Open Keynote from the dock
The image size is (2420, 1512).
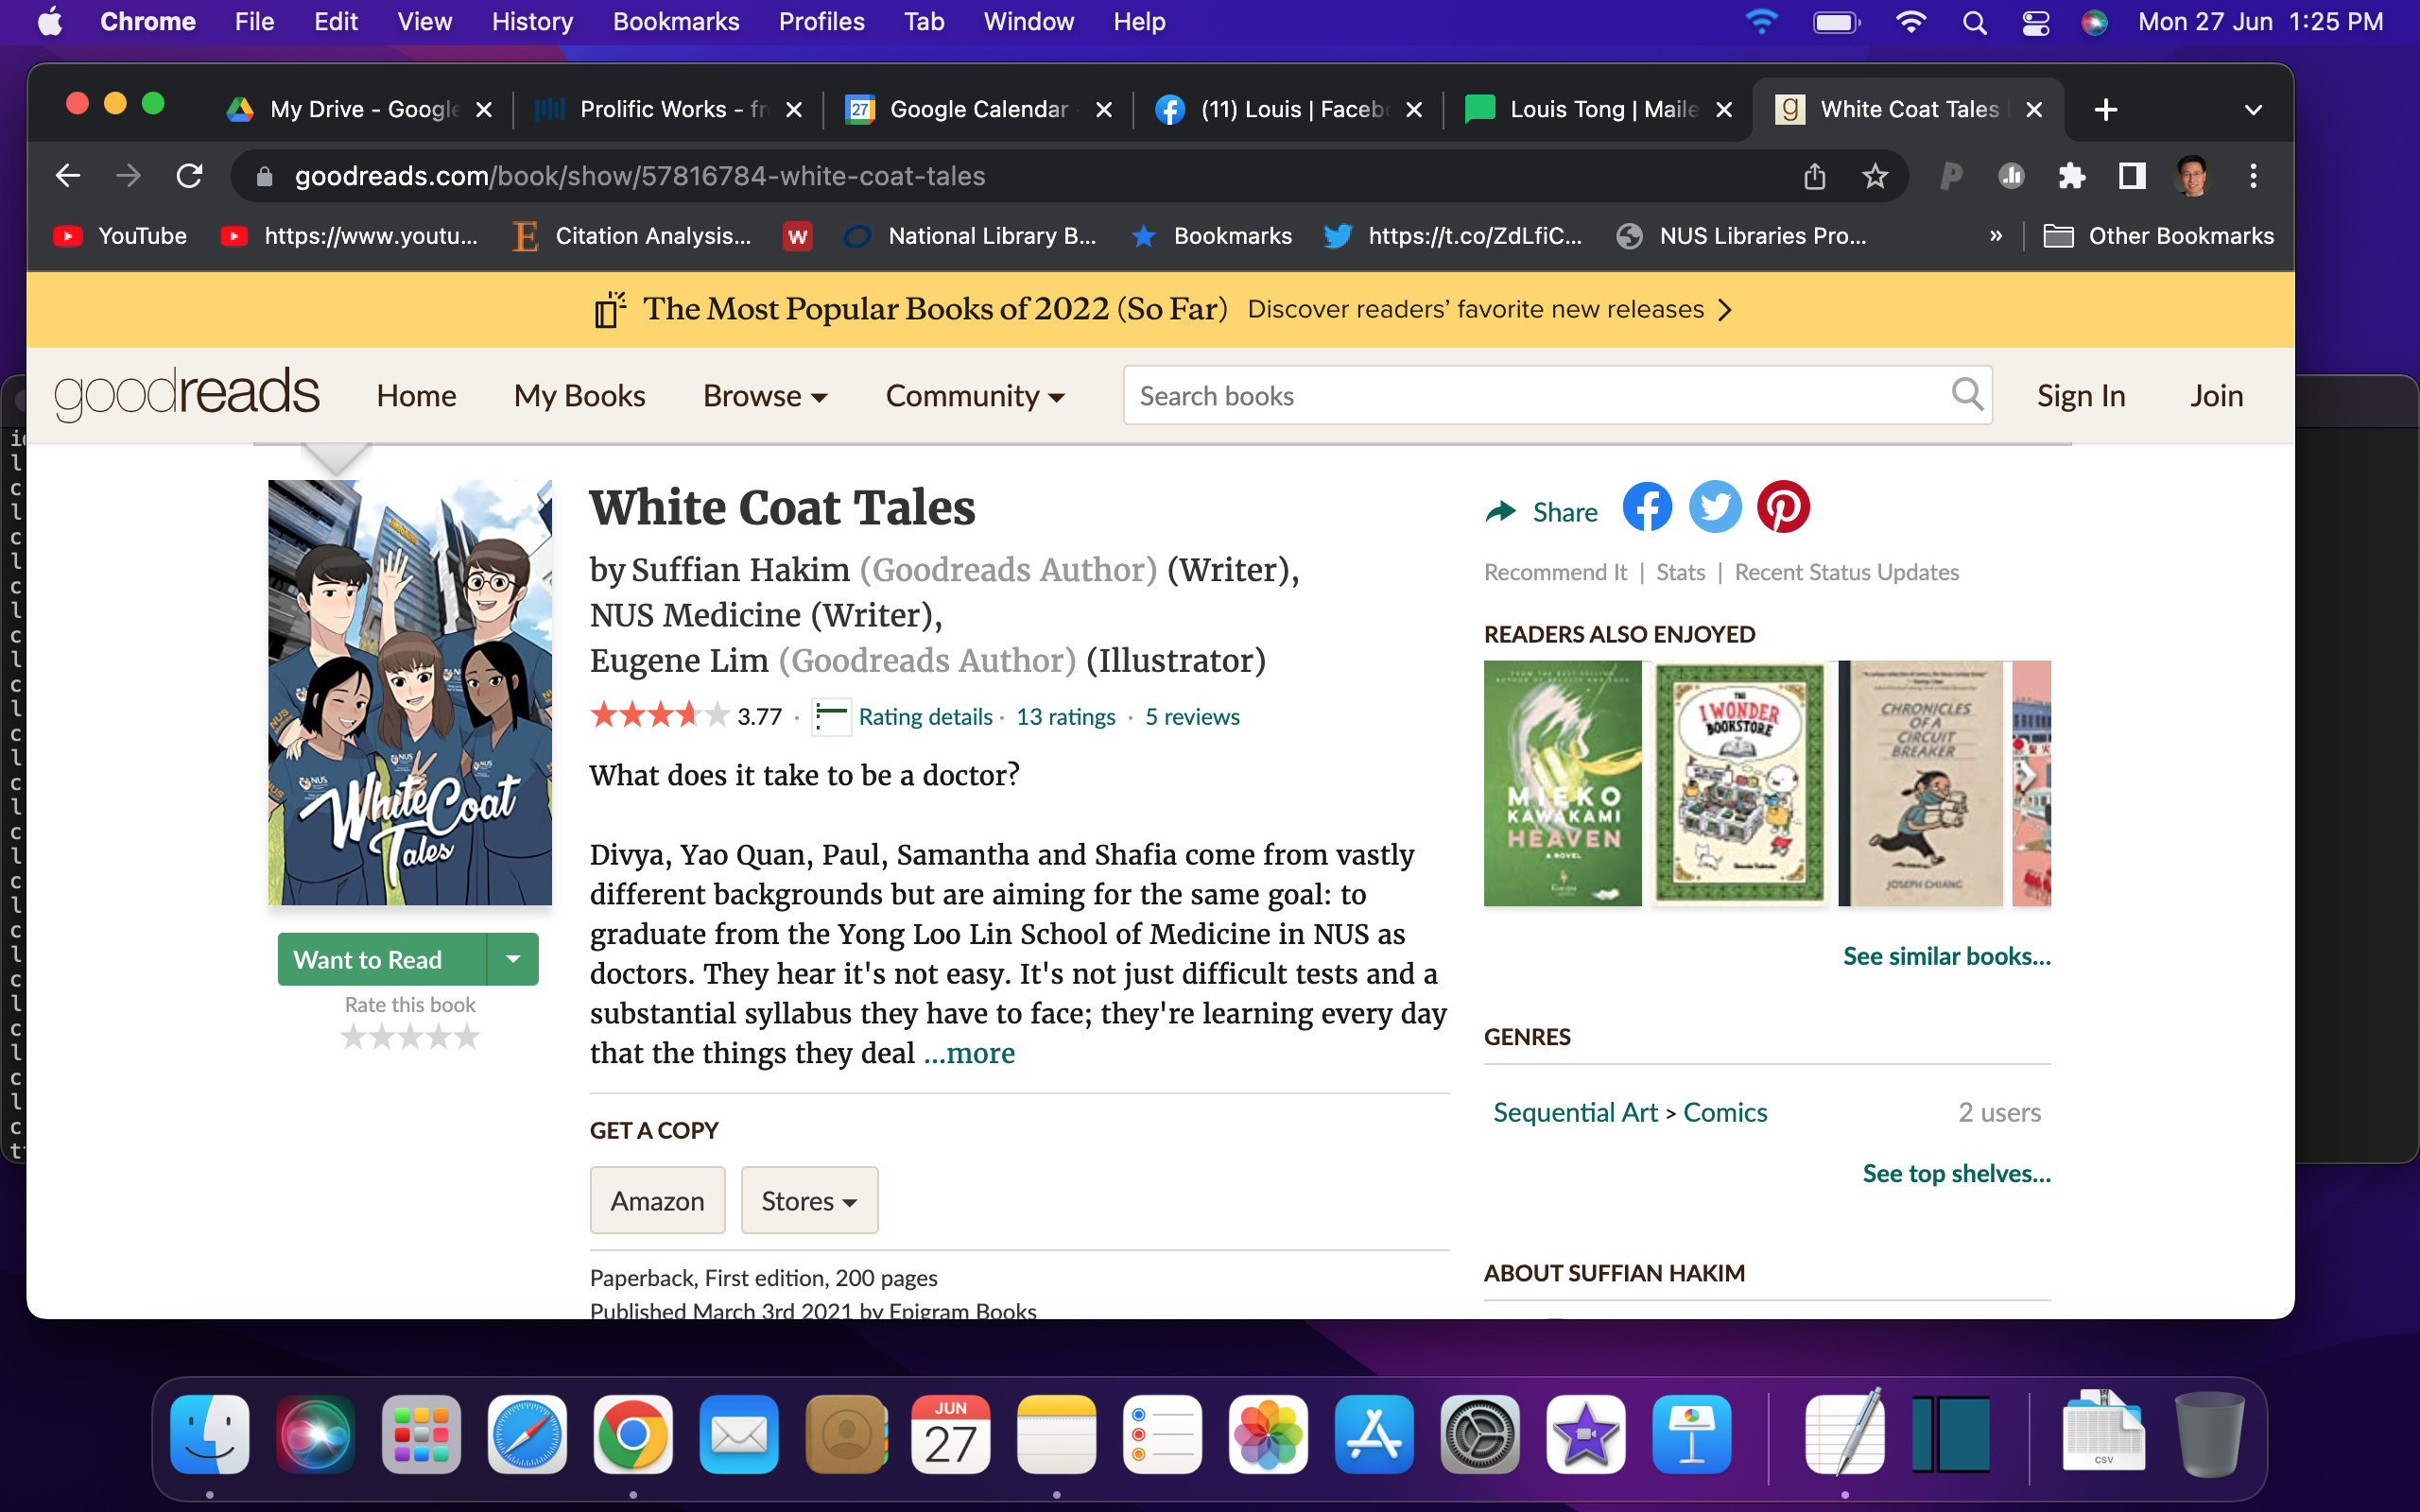[x=1692, y=1434]
